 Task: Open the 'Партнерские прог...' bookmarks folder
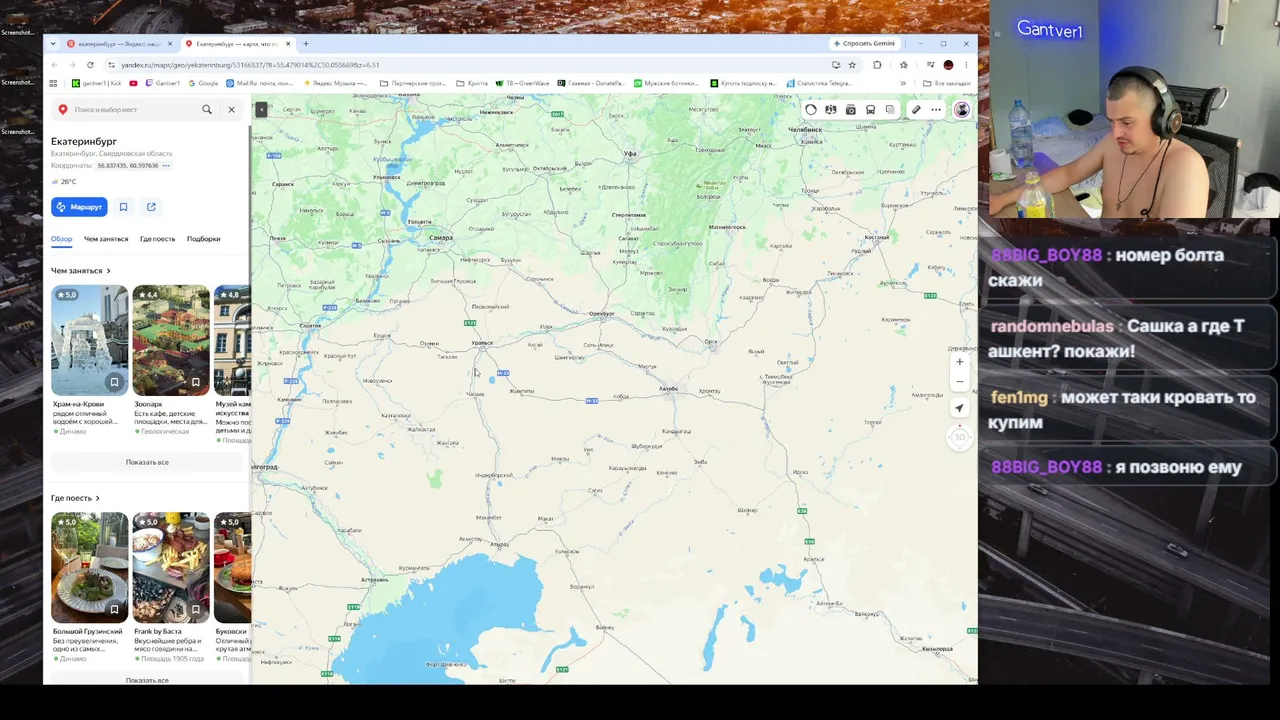click(x=414, y=83)
